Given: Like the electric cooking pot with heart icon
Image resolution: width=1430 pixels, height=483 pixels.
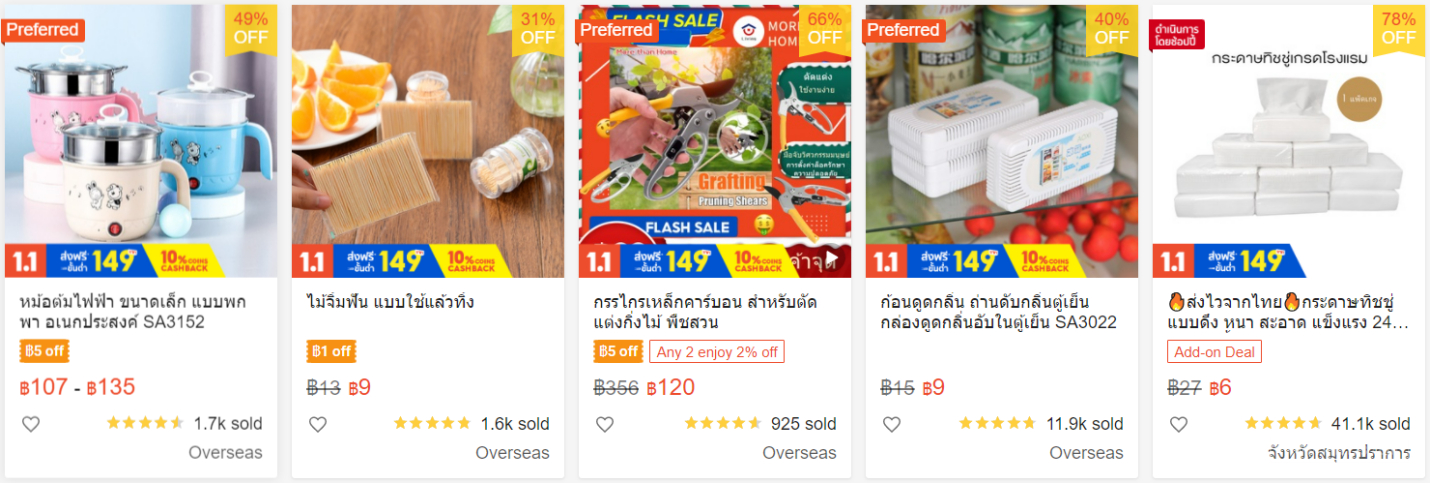Looking at the screenshot, I should [31, 424].
